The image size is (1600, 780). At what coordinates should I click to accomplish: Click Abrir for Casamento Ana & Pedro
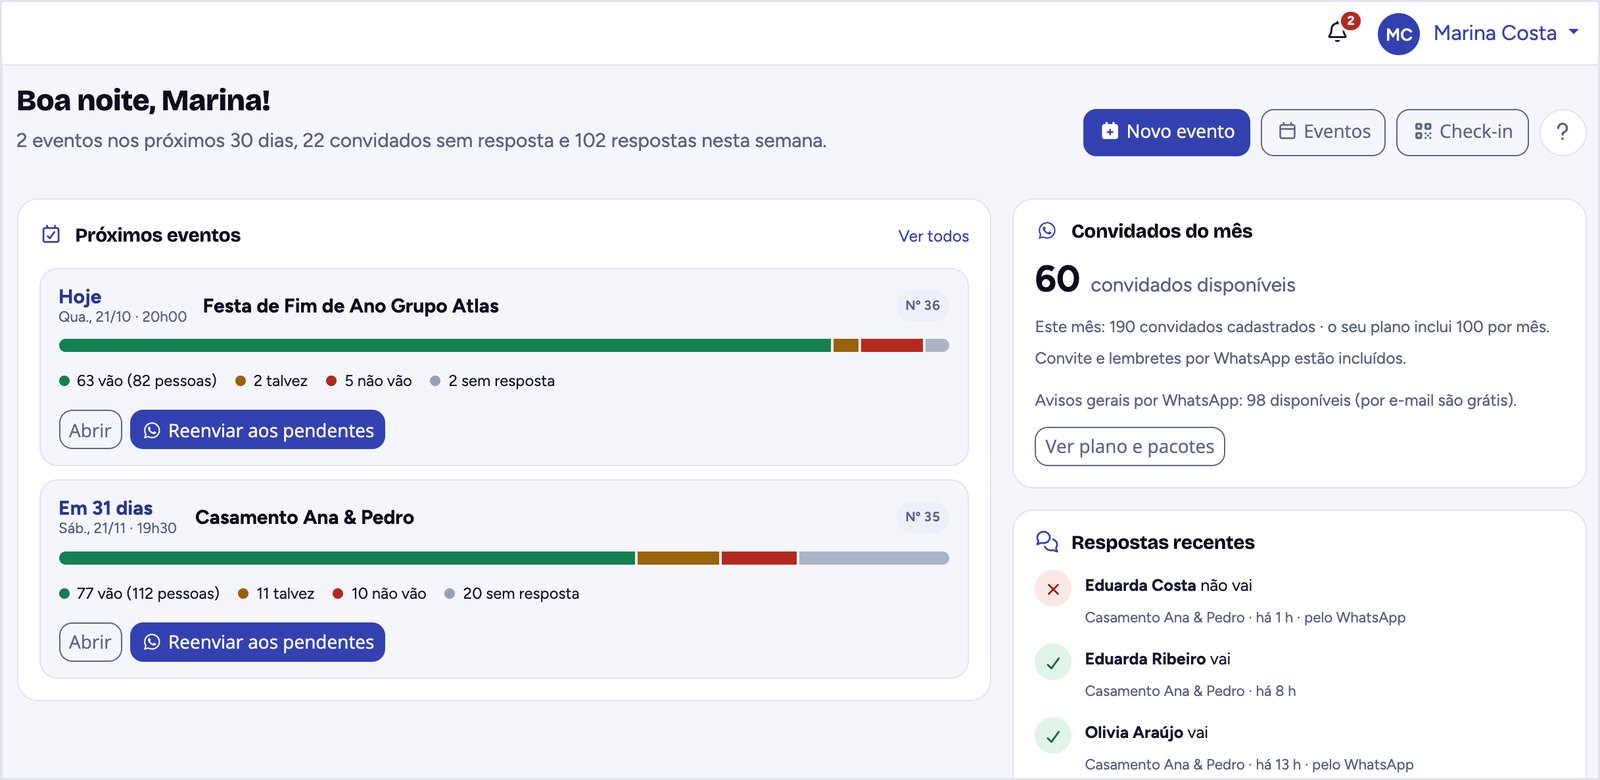click(x=90, y=642)
